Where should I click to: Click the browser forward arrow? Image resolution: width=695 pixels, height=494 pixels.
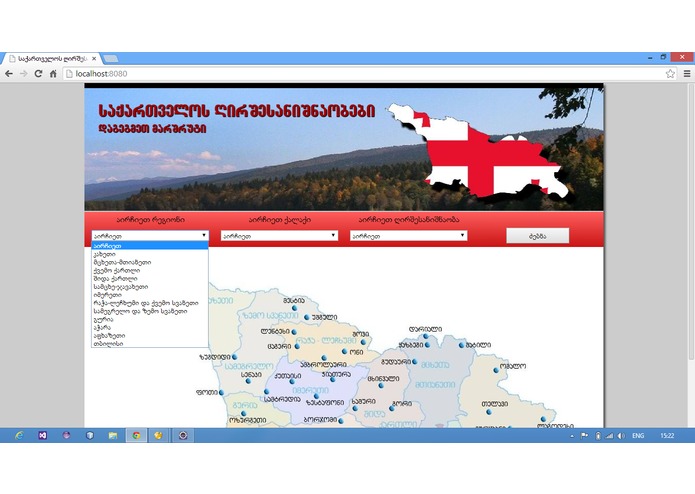coord(23,74)
